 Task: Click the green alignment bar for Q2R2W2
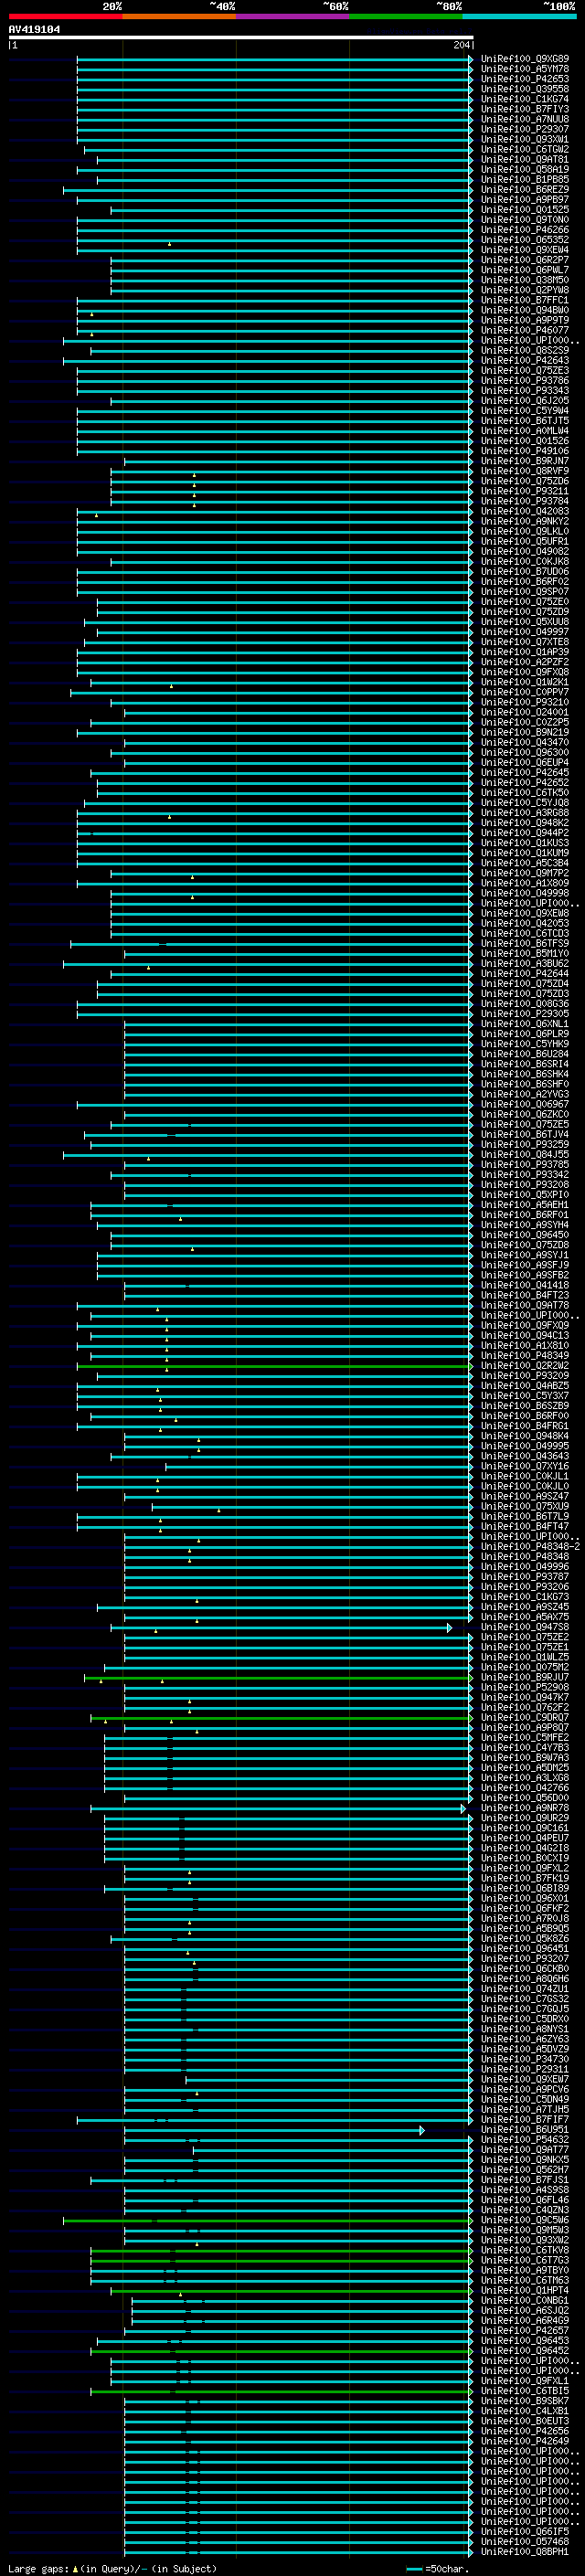(275, 1366)
